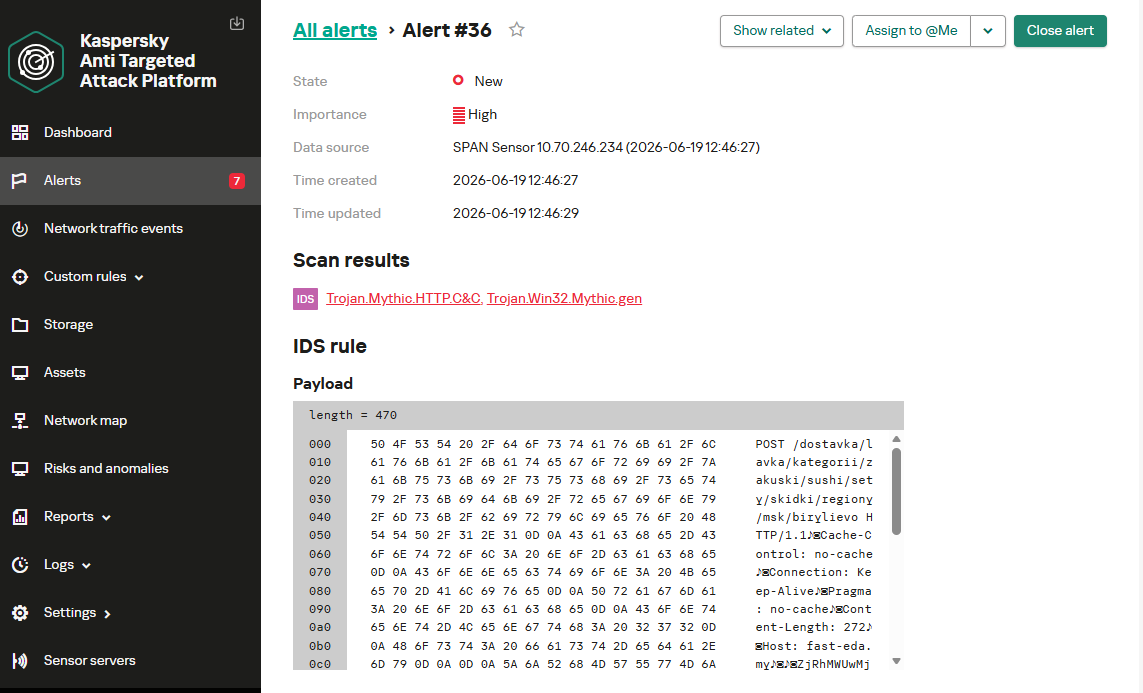
Task: Click payload offset 050 row
Action: (x=319, y=536)
